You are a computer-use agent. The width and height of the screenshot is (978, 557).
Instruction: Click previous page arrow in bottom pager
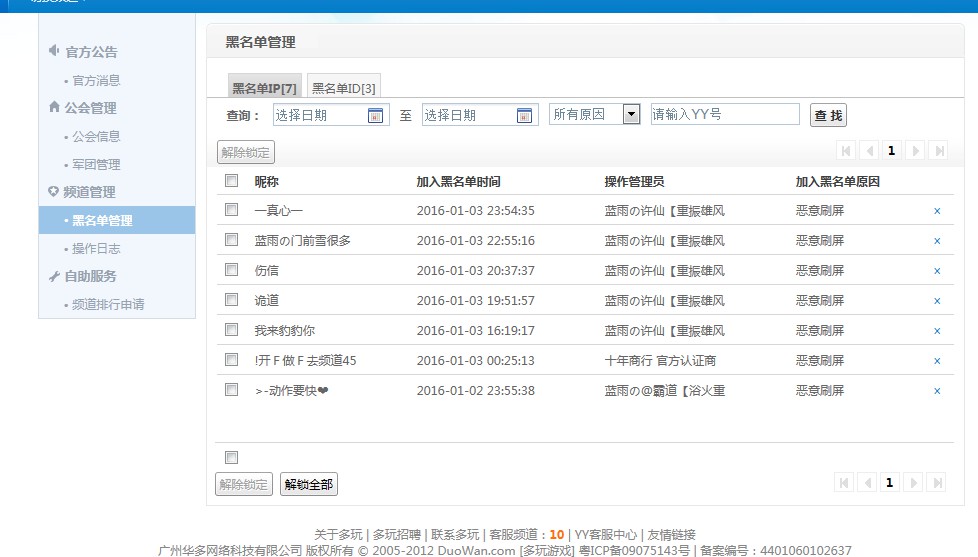click(x=867, y=483)
